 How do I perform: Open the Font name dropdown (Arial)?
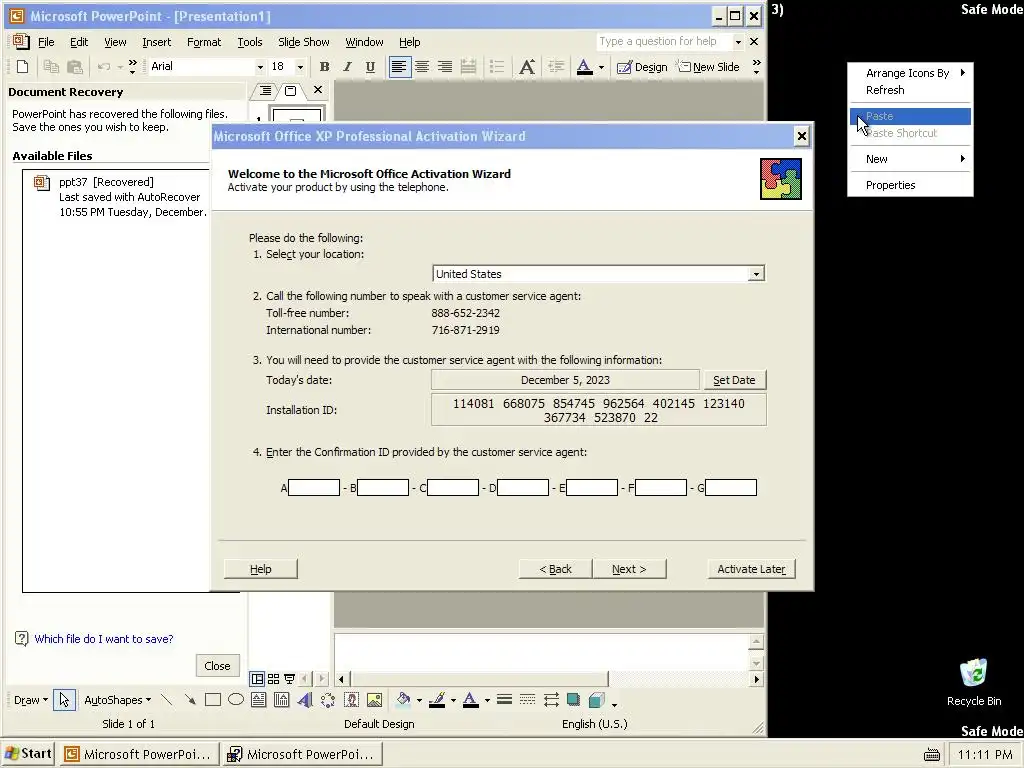[260, 67]
